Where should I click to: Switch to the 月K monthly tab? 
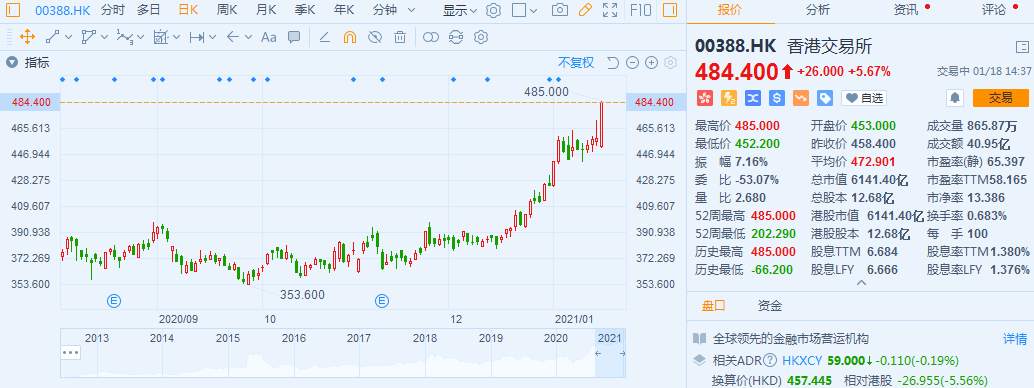point(266,10)
